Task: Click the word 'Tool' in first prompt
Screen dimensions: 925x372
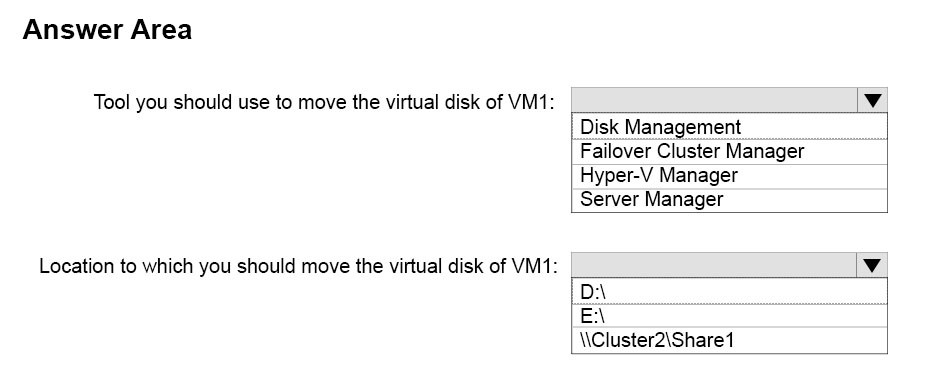Action: (x=112, y=101)
